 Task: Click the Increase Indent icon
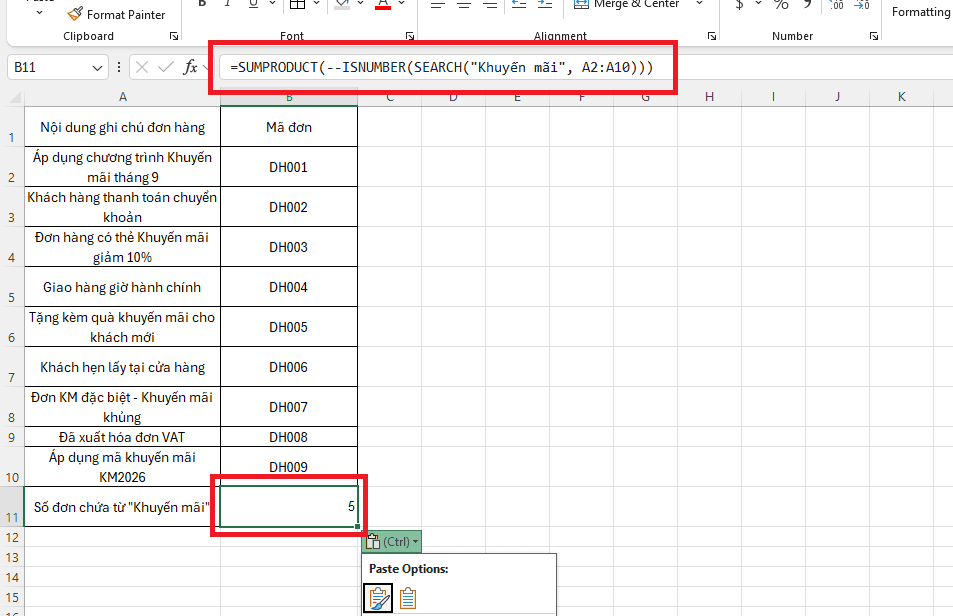pyautogui.click(x=545, y=5)
